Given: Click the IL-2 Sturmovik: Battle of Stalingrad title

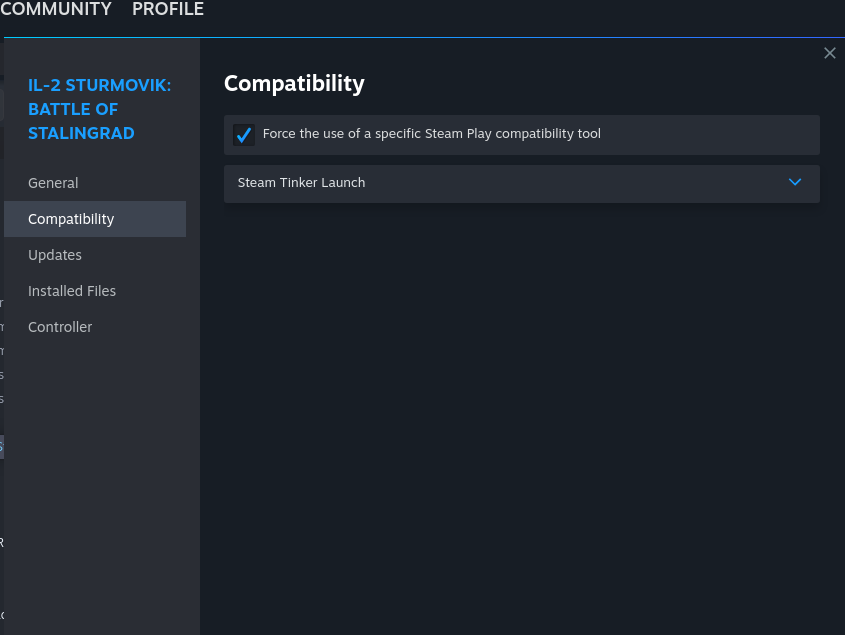Looking at the screenshot, I should (99, 109).
